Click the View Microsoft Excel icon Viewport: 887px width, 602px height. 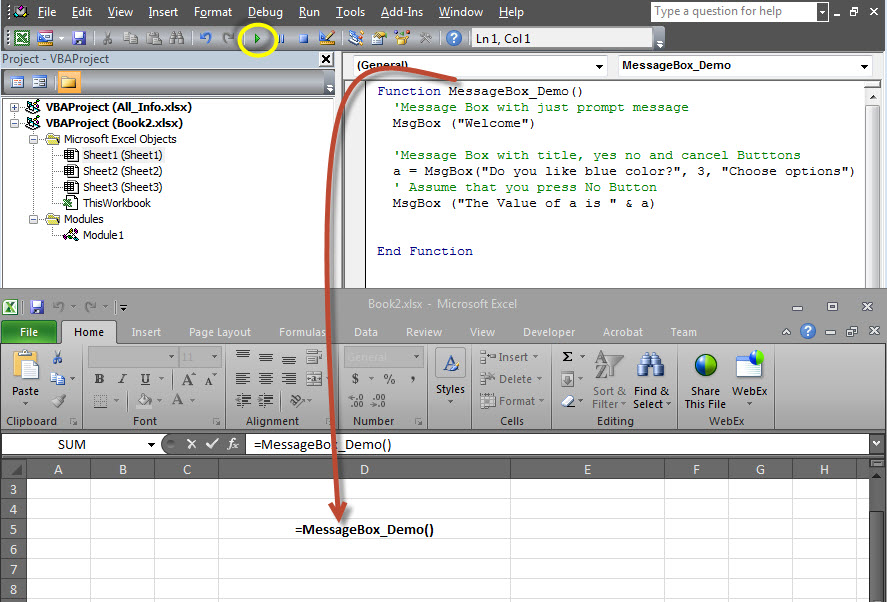point(21,39)
